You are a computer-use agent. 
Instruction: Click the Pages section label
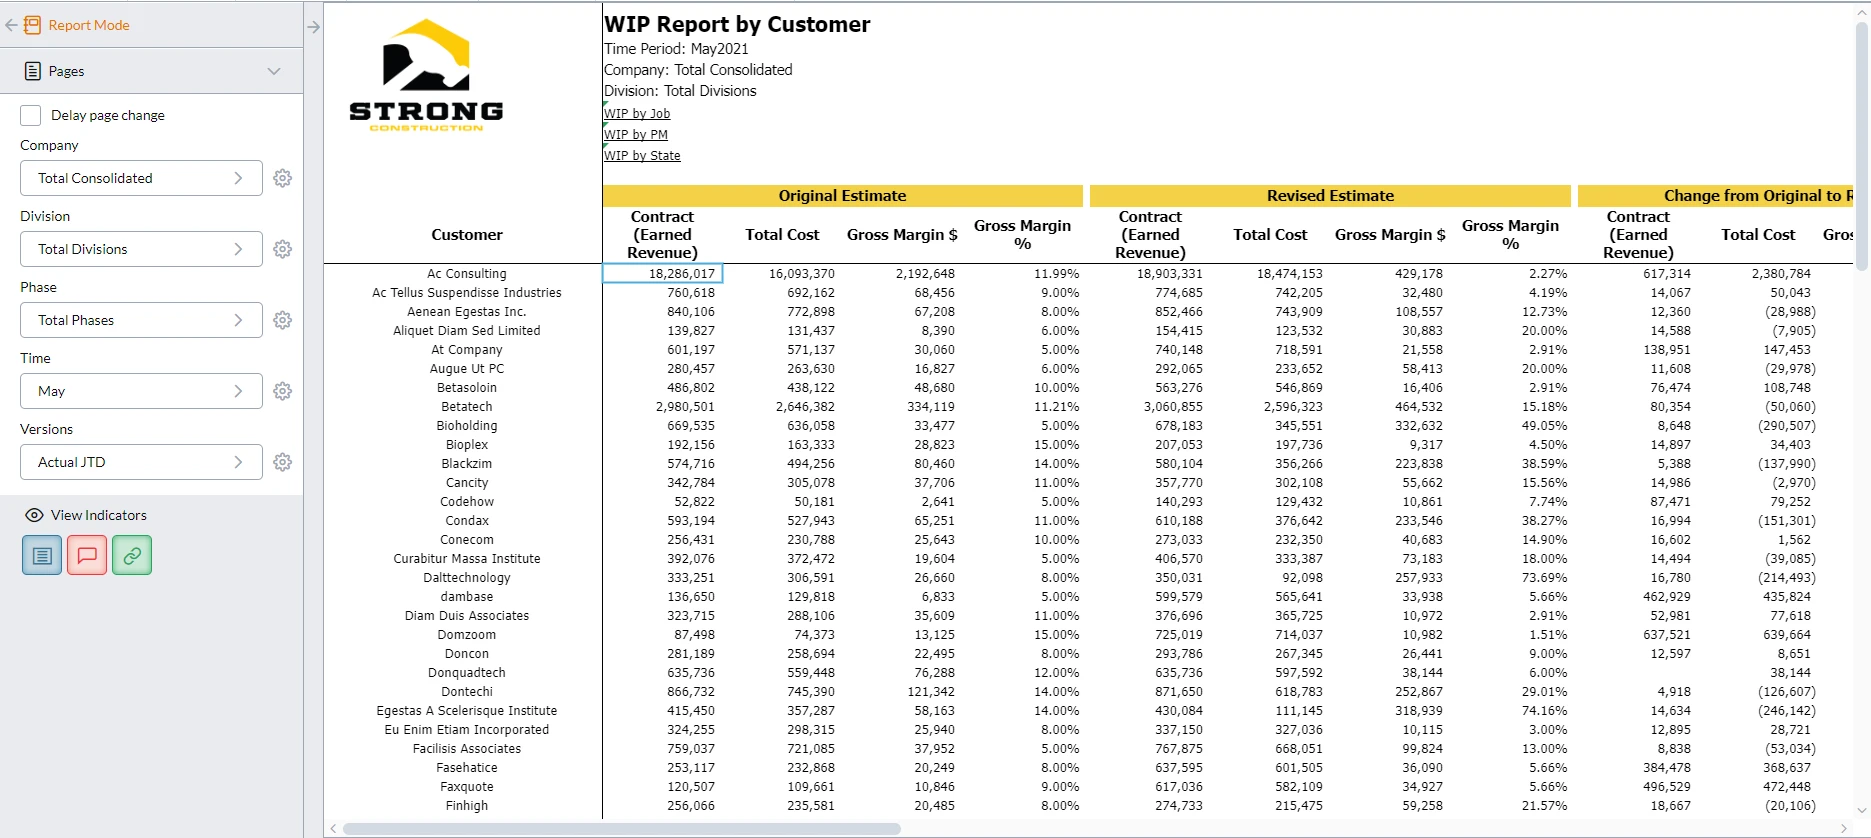point(66,71)
